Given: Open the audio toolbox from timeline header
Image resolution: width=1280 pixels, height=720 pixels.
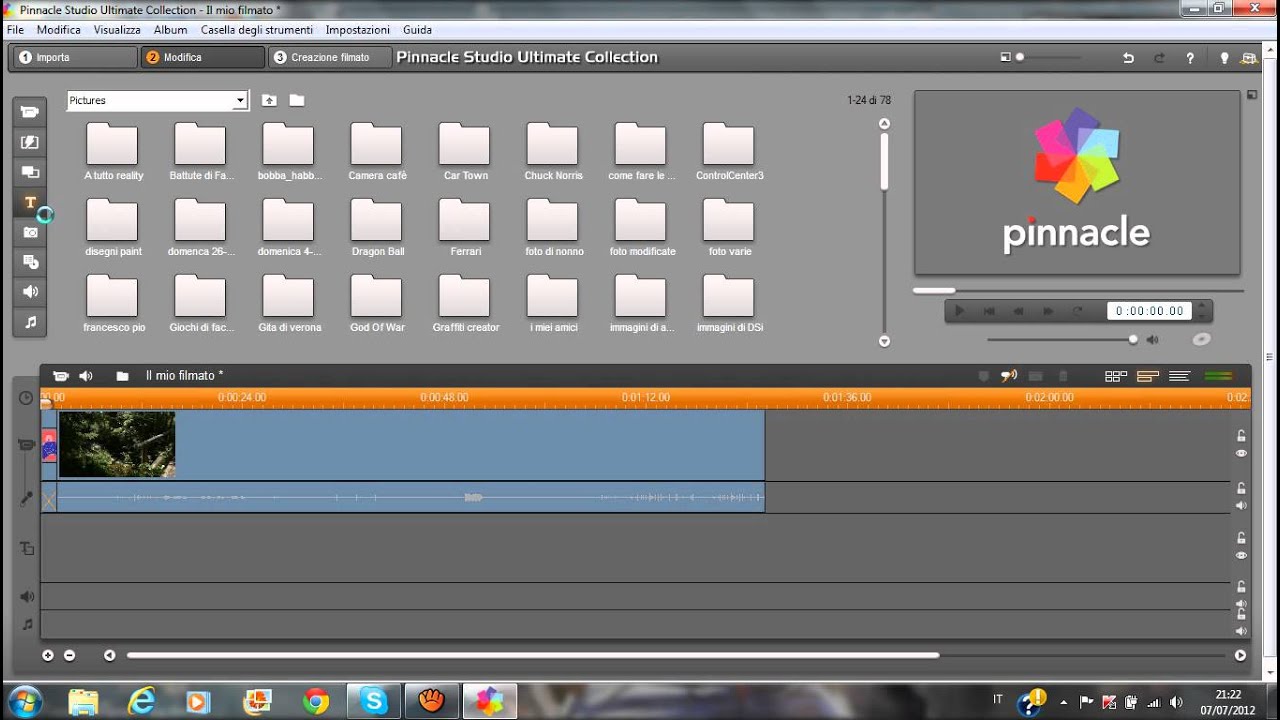Looking at the screenshot, I should pyautogui.click(x=86, y=376).
